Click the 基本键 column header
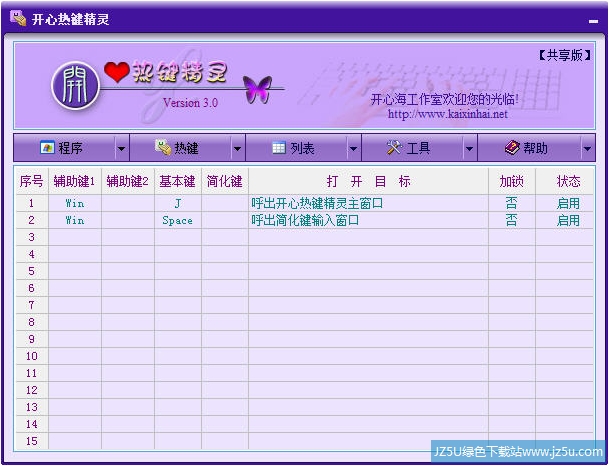The image size is (609, 466). coord(177,181)
